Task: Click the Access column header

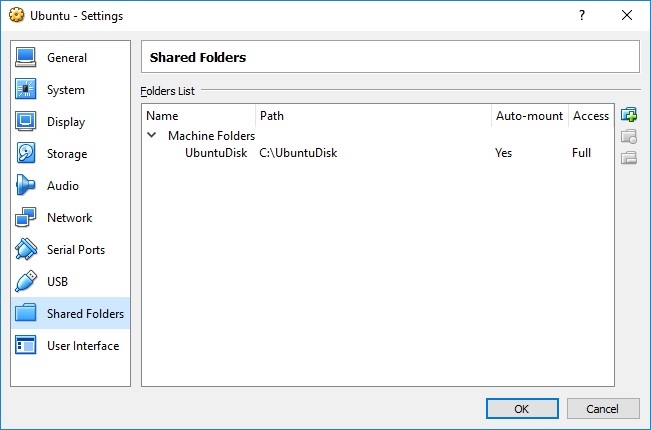Action: tap(590, 116)
